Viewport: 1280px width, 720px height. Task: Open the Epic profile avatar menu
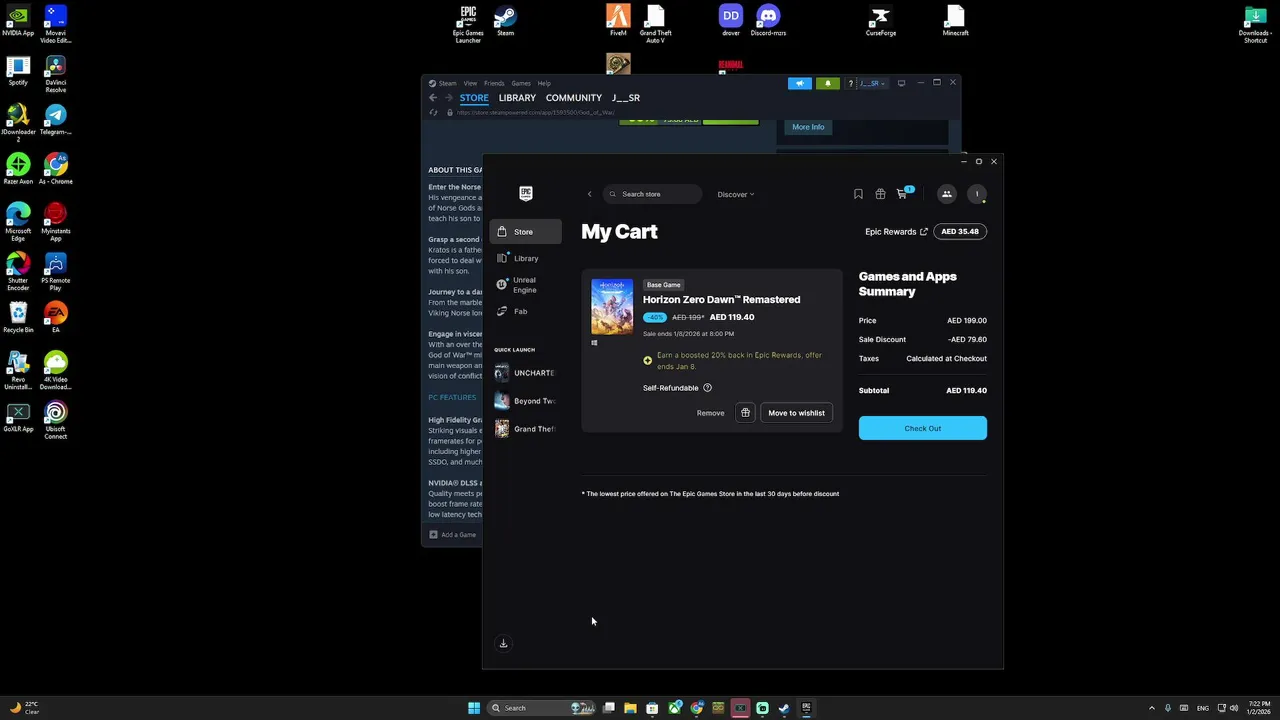[977, 194]
